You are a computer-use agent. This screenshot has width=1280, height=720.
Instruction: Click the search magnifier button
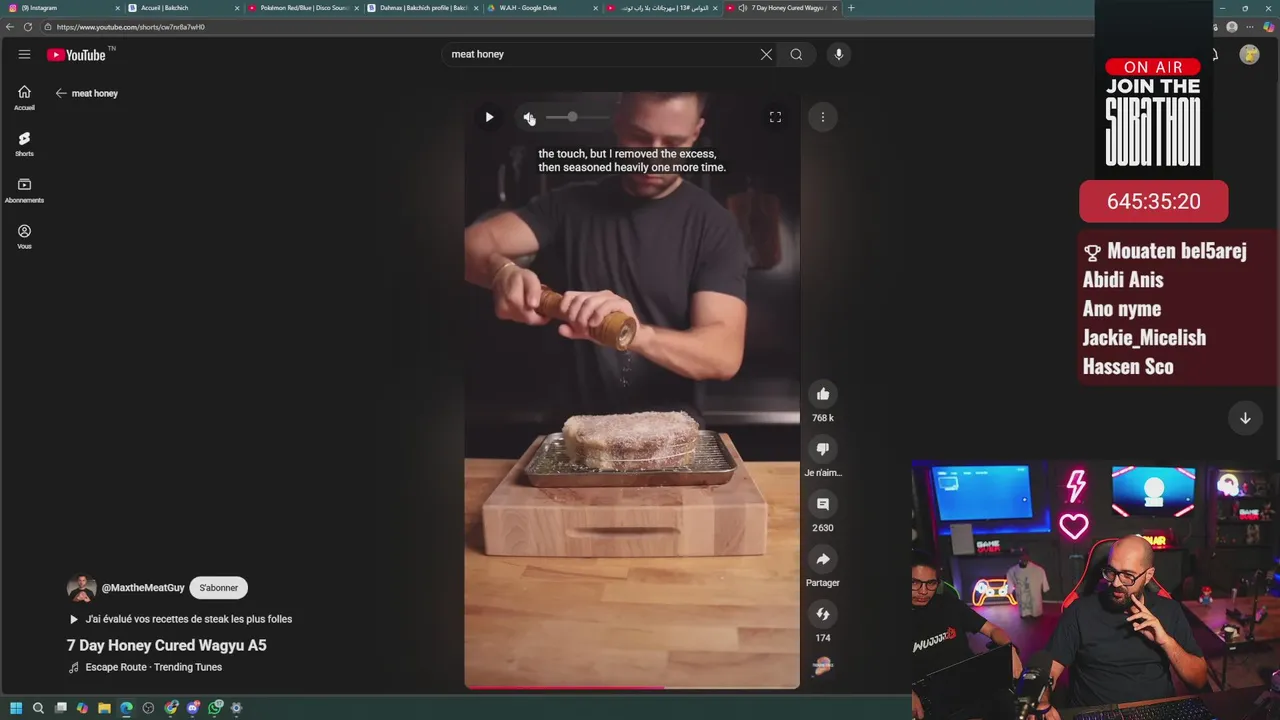click(x=796, y=54)
